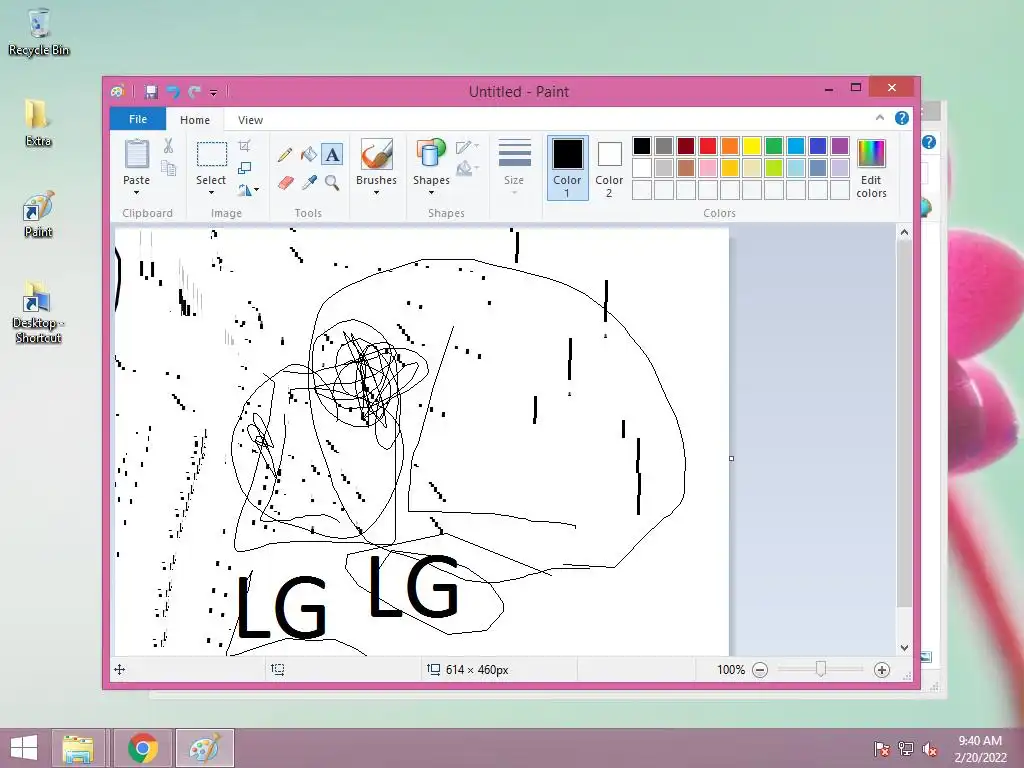The height and width of the screenshot is (768, 1024).
Task: Click the 9:40 AM taskbar clock
Action: click(980, 741)
